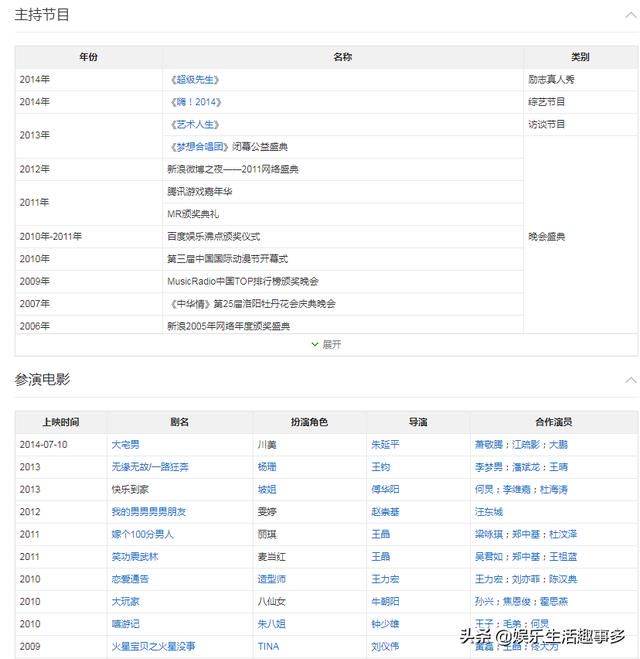Open director 王力宏 in the 导演 column
The image size is (640, 659).
point(385,579)
